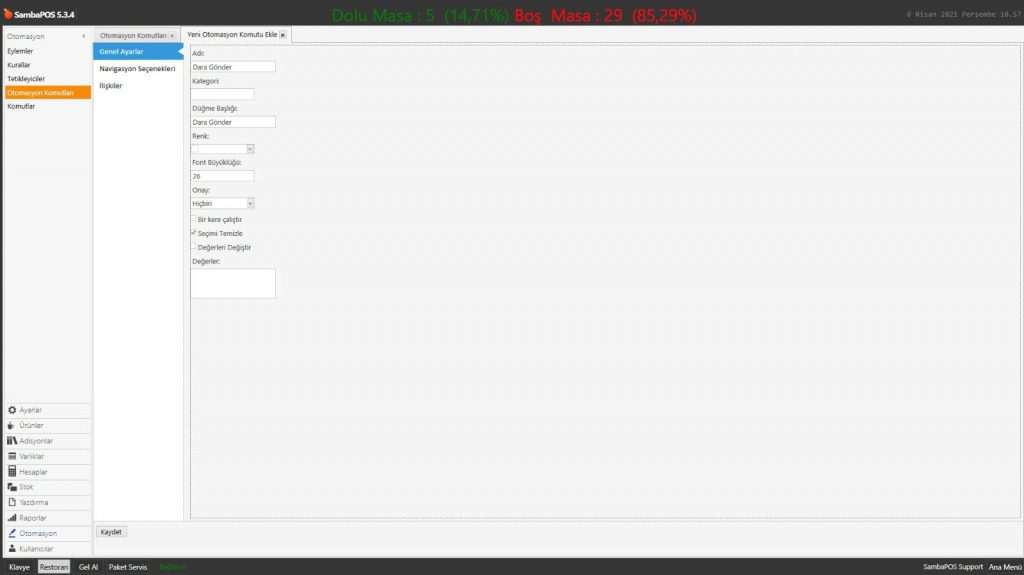
Task: Tick the Değerleri Değiştir checkbox
Action: coord(194,247)
